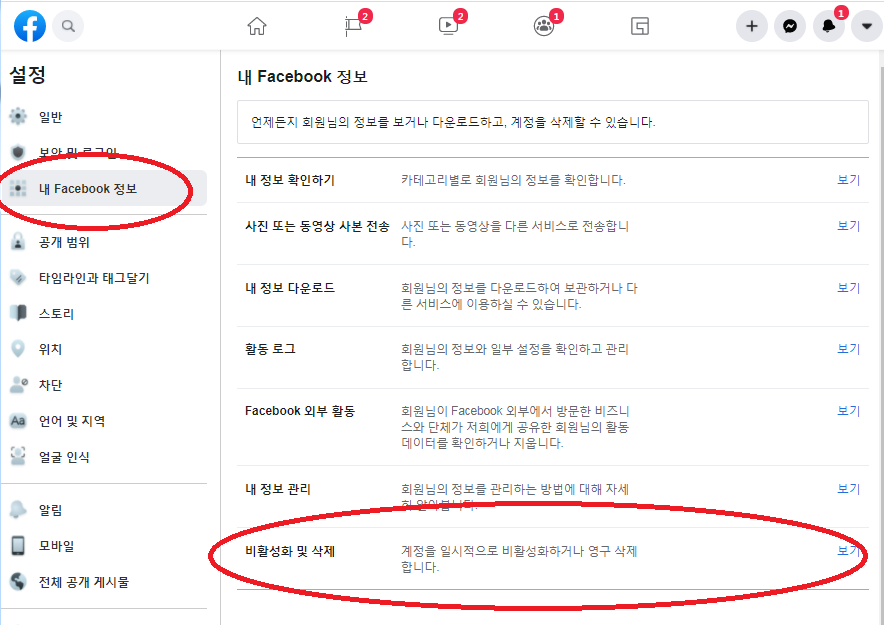Open the Pages flag icon

point(353,26)
